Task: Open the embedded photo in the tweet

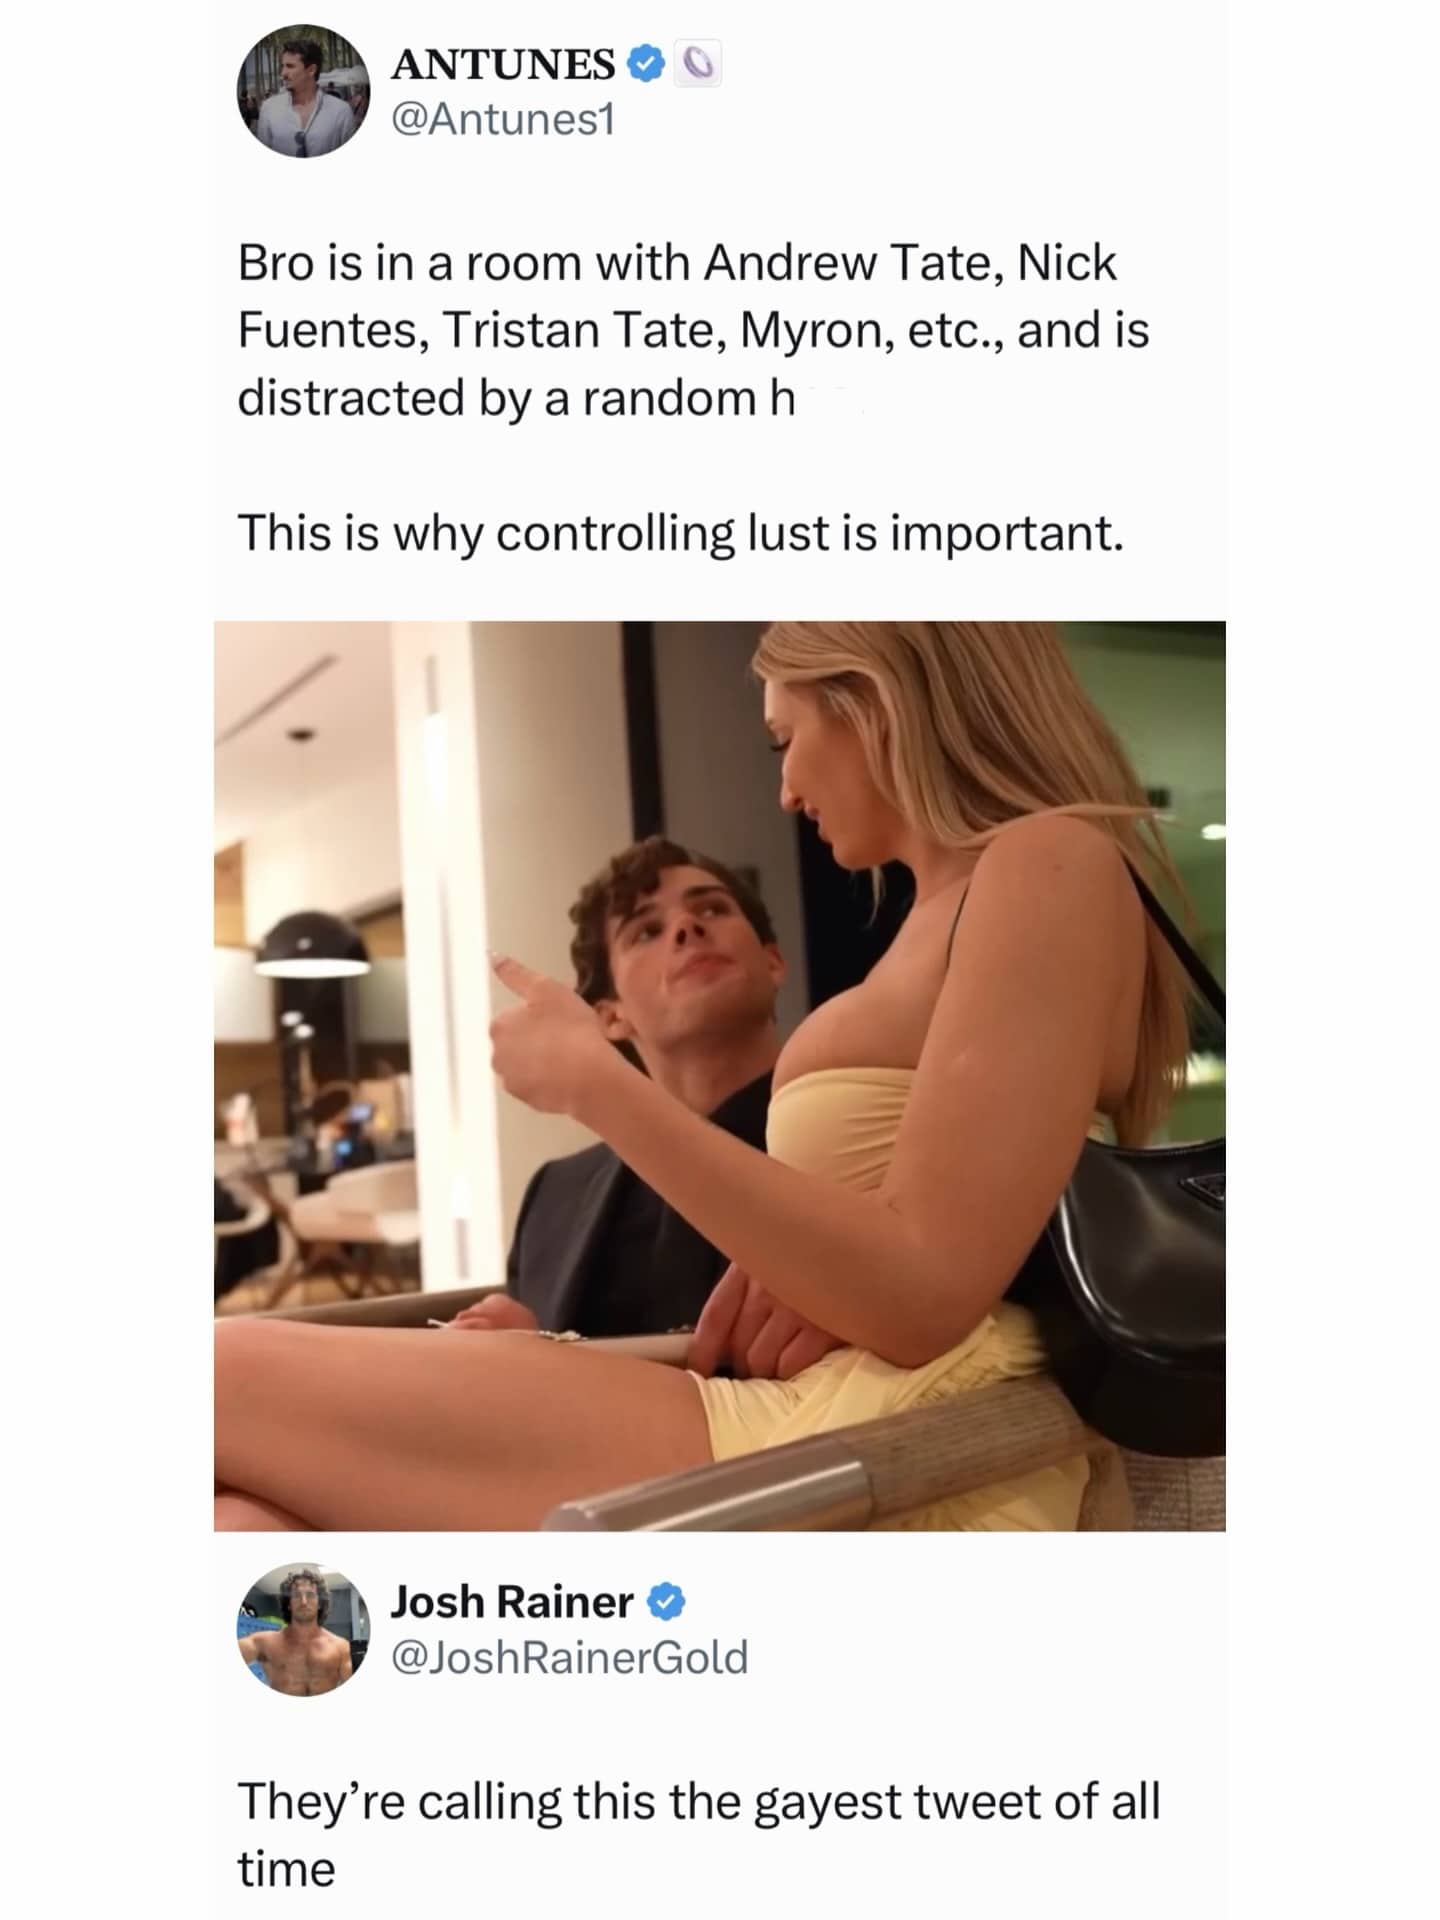Action: [719, 1075]
